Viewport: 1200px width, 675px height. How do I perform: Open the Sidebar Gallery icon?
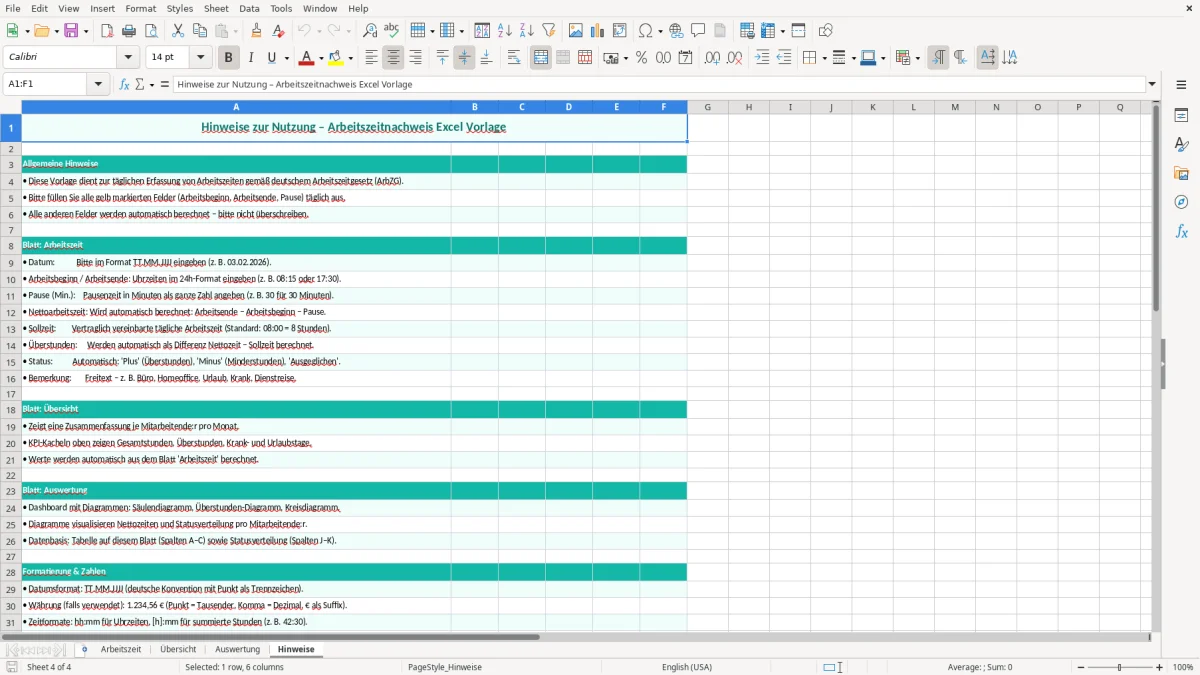(1181, 173)
